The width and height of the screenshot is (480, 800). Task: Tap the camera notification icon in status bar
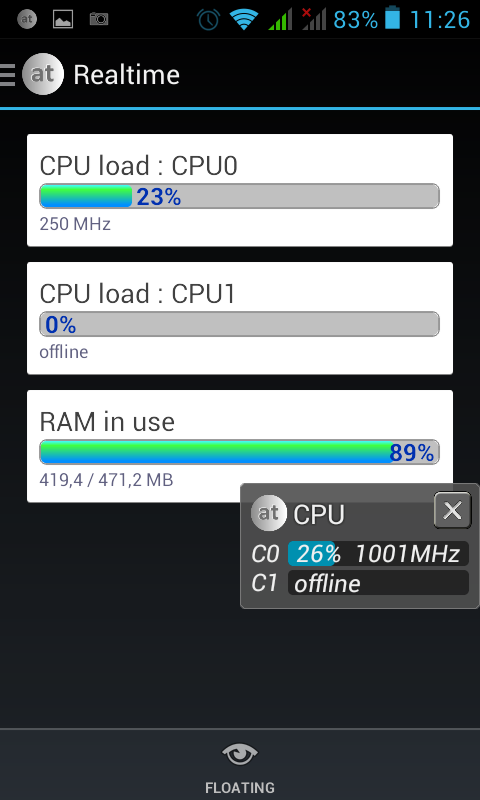coord(99,19)
